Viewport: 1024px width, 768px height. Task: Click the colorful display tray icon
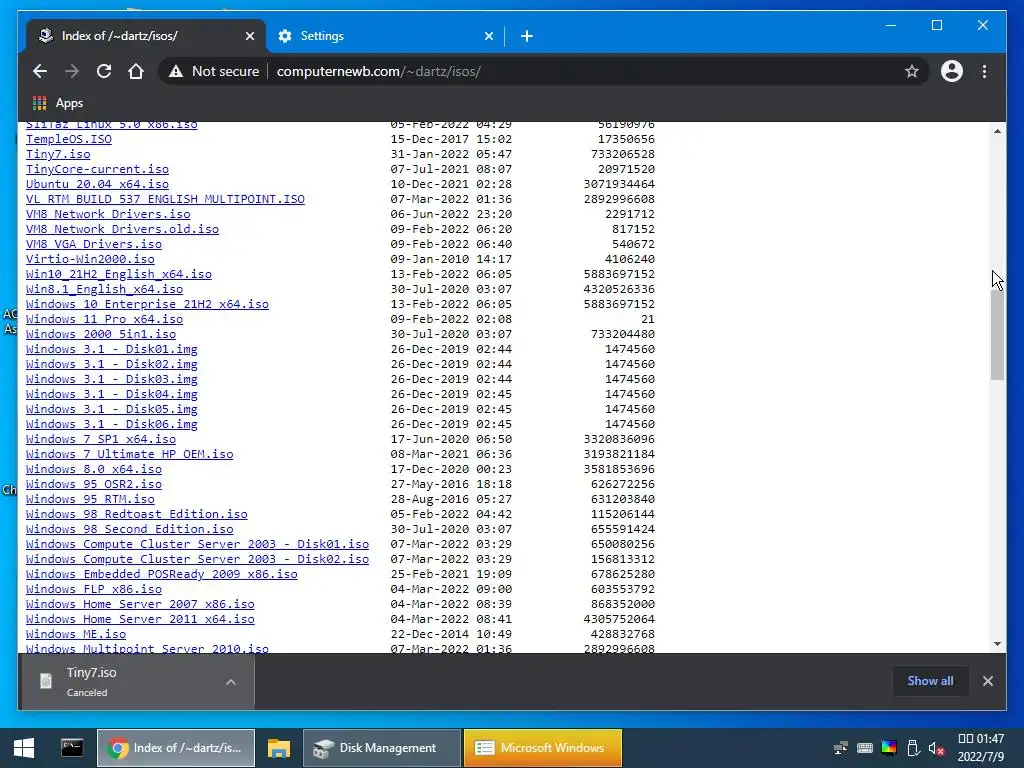(x=889, y=748)
